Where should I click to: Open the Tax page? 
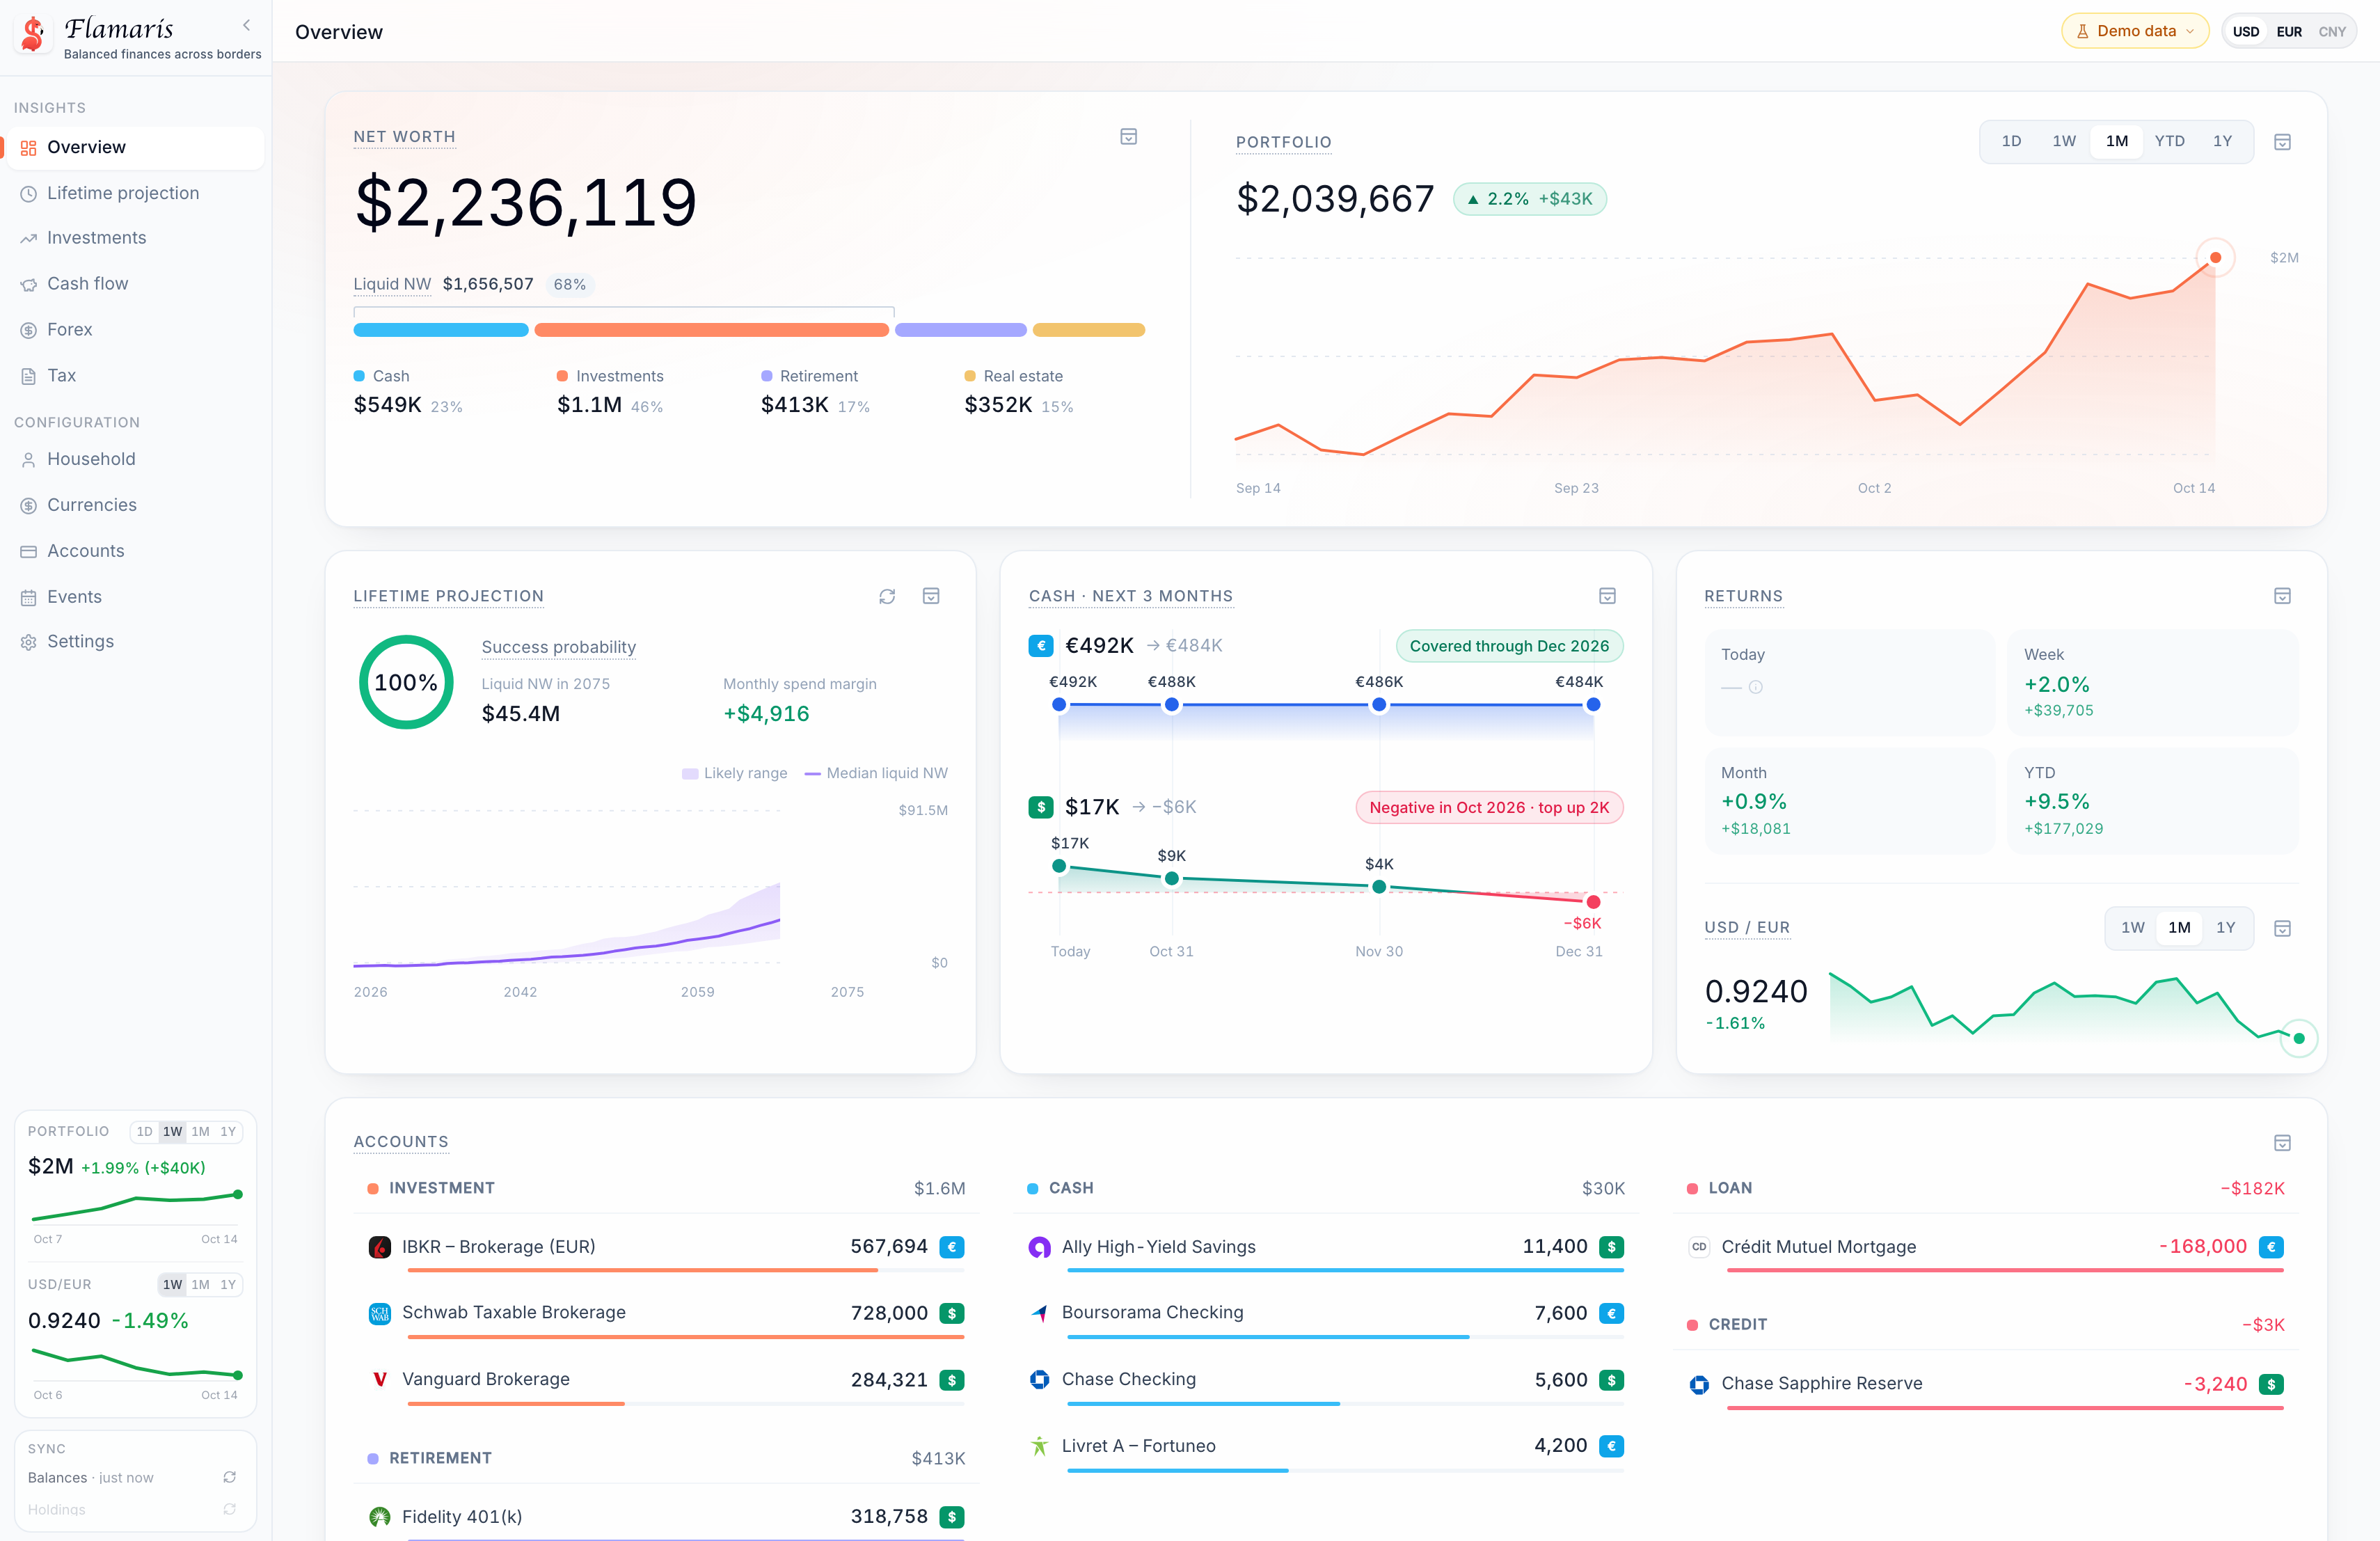click(135, 376)
